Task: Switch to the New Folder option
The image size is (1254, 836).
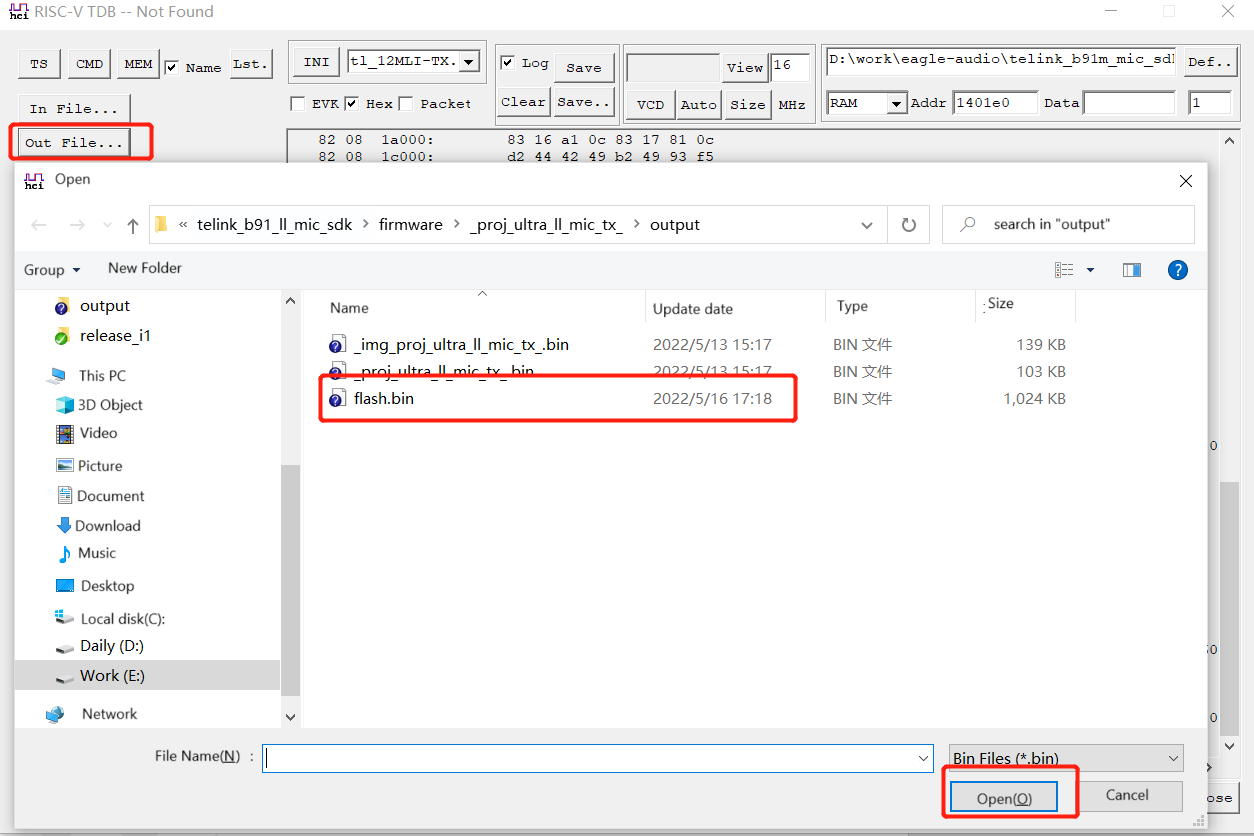Action: pyautogui.click(x=144, y=268)
